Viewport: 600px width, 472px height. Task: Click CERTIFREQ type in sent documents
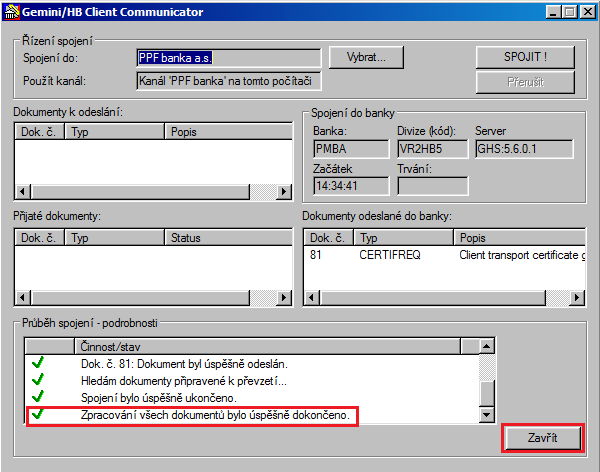(x=390, y=255)
